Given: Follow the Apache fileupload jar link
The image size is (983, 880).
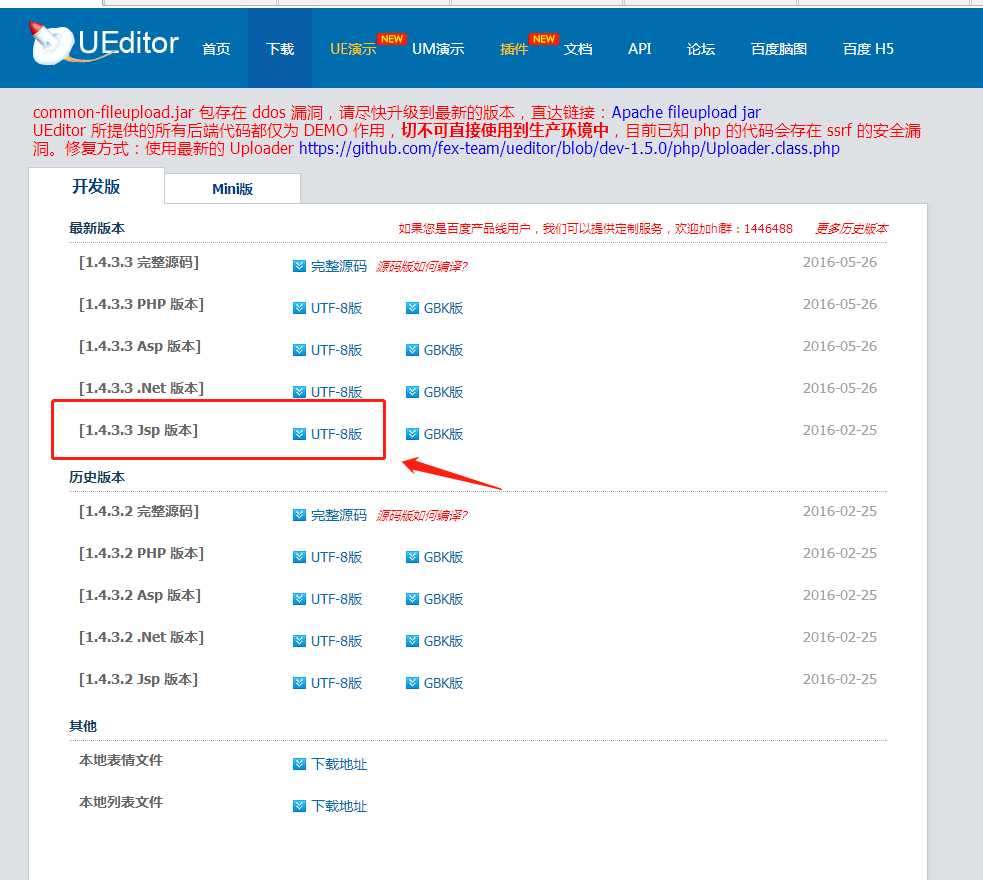Looking at the screenshot, I should point(686,112).
